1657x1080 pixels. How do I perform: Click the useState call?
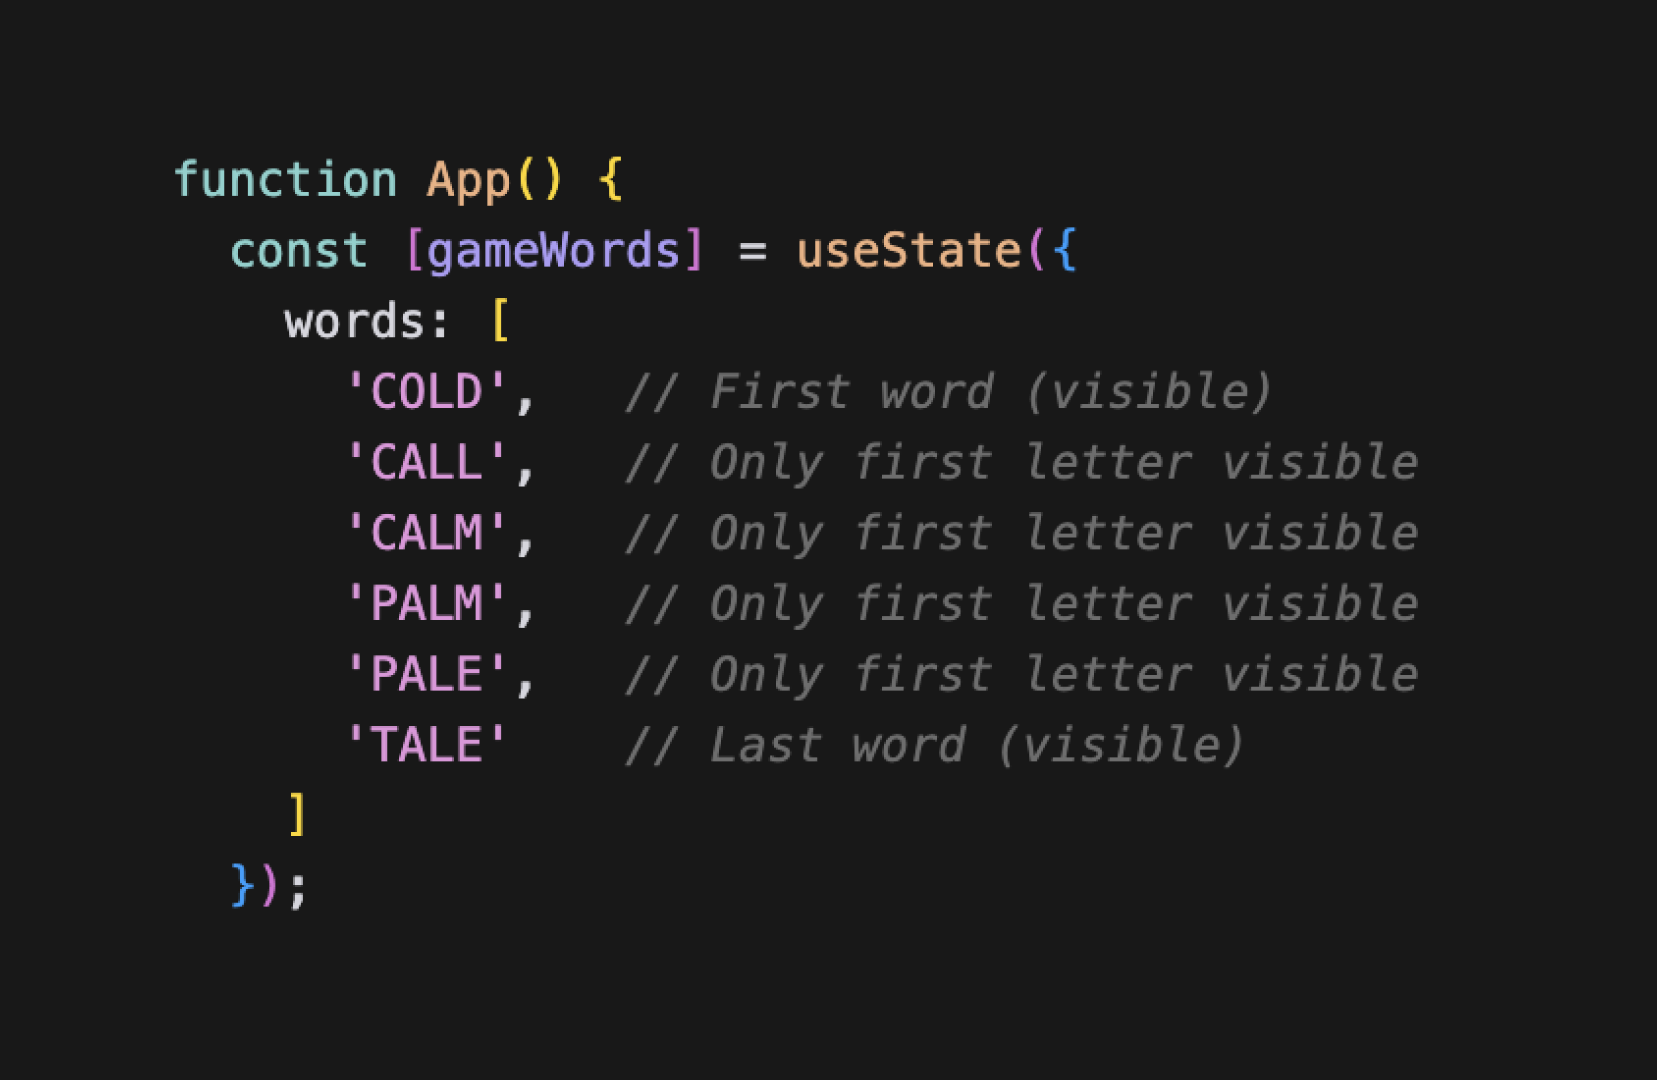(x=908, y=250)
